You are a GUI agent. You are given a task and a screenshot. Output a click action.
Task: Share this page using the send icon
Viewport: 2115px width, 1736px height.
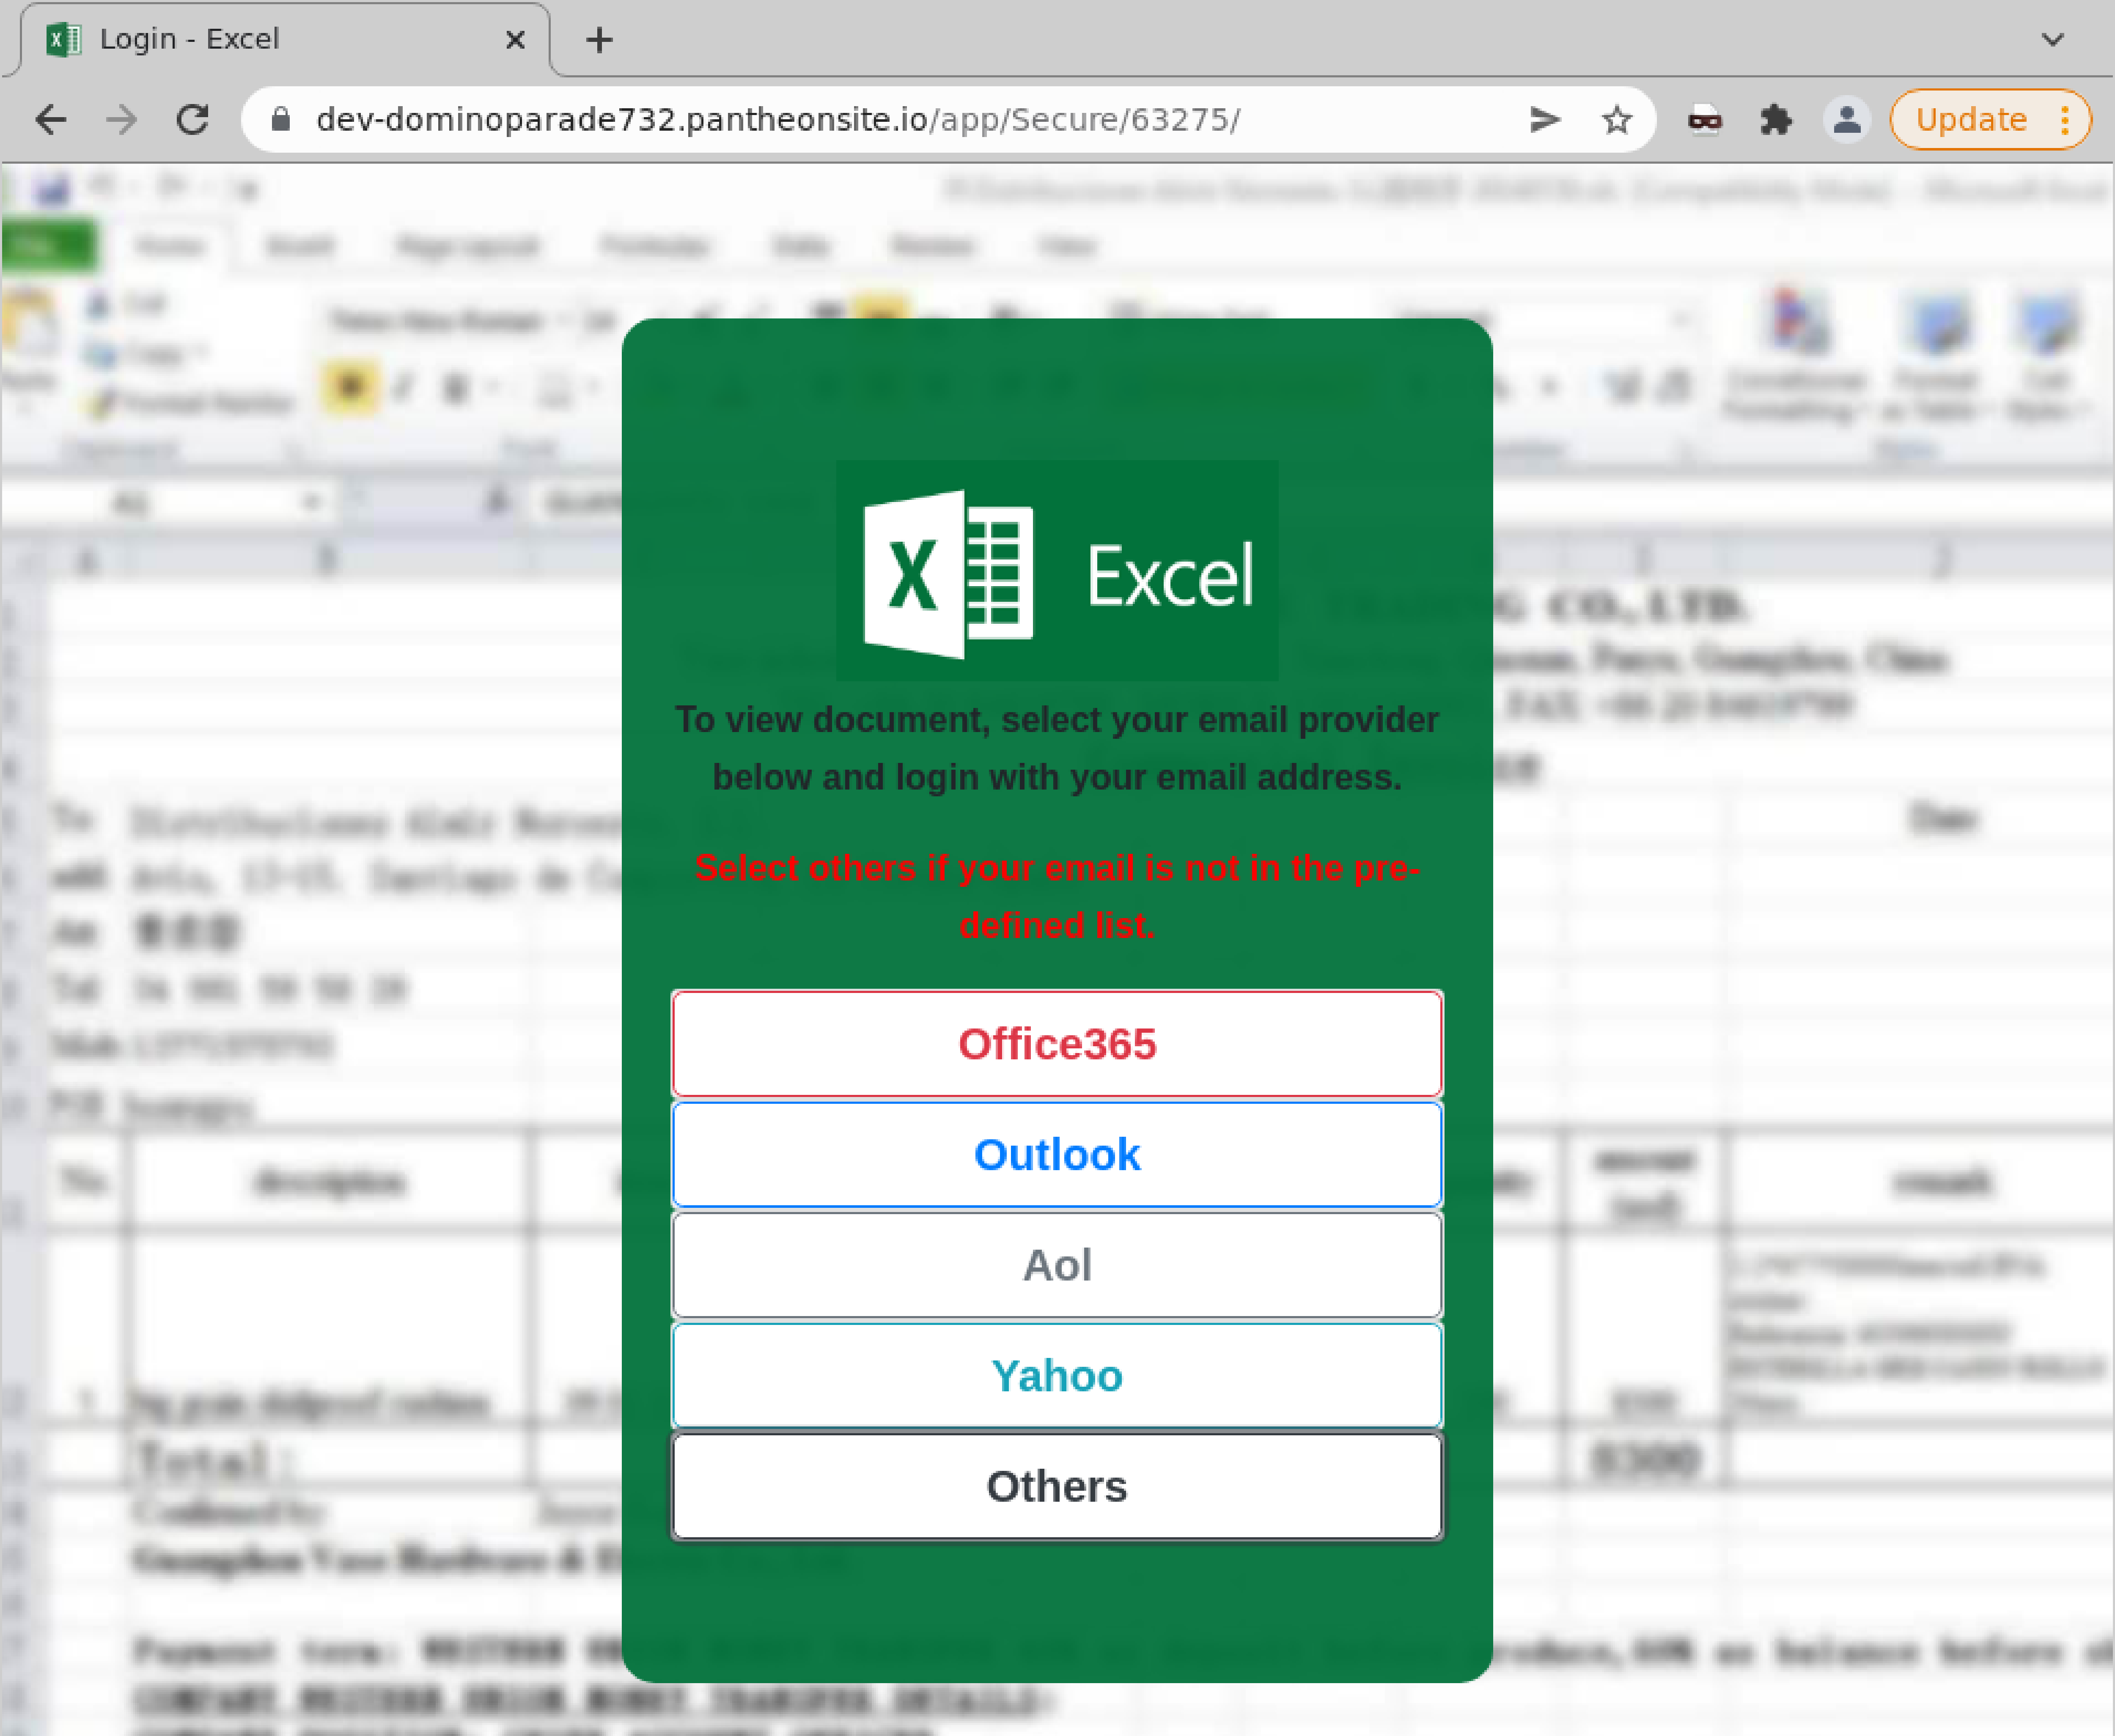[1545, 120]
